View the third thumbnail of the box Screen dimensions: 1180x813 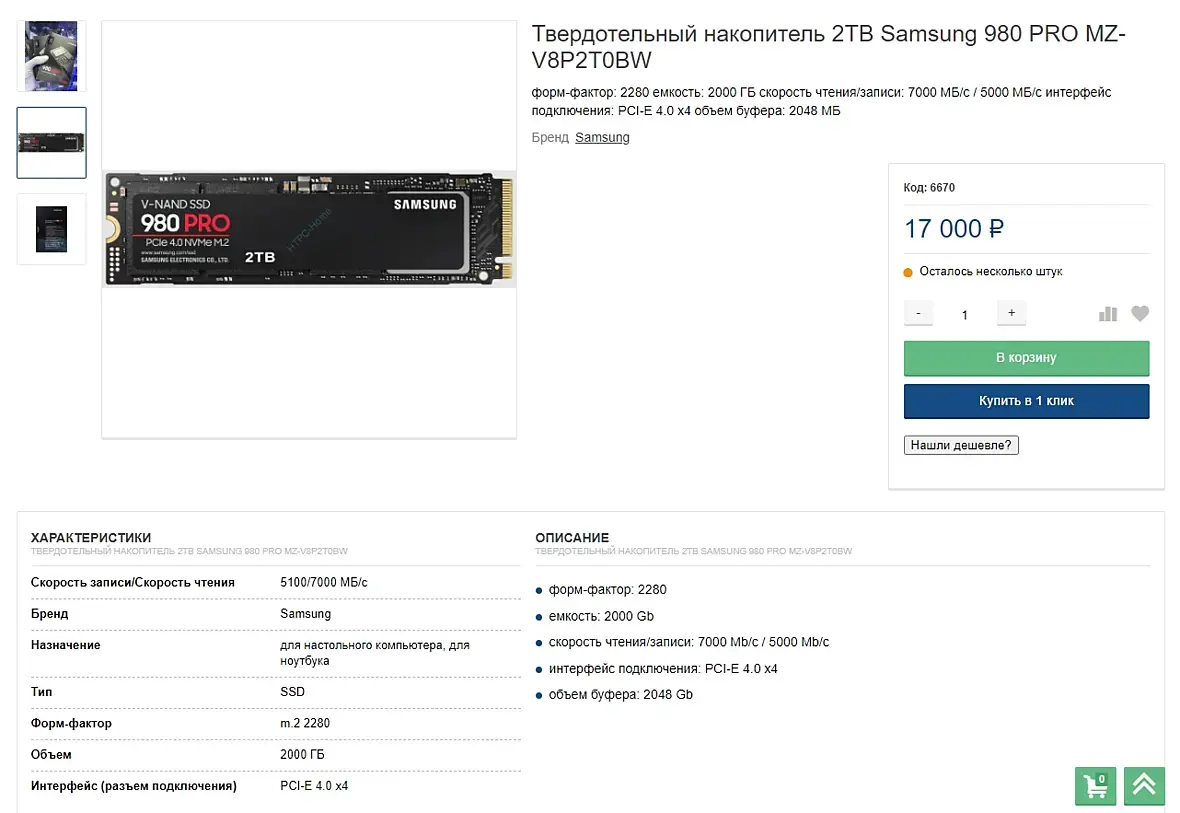coord(51,229)
